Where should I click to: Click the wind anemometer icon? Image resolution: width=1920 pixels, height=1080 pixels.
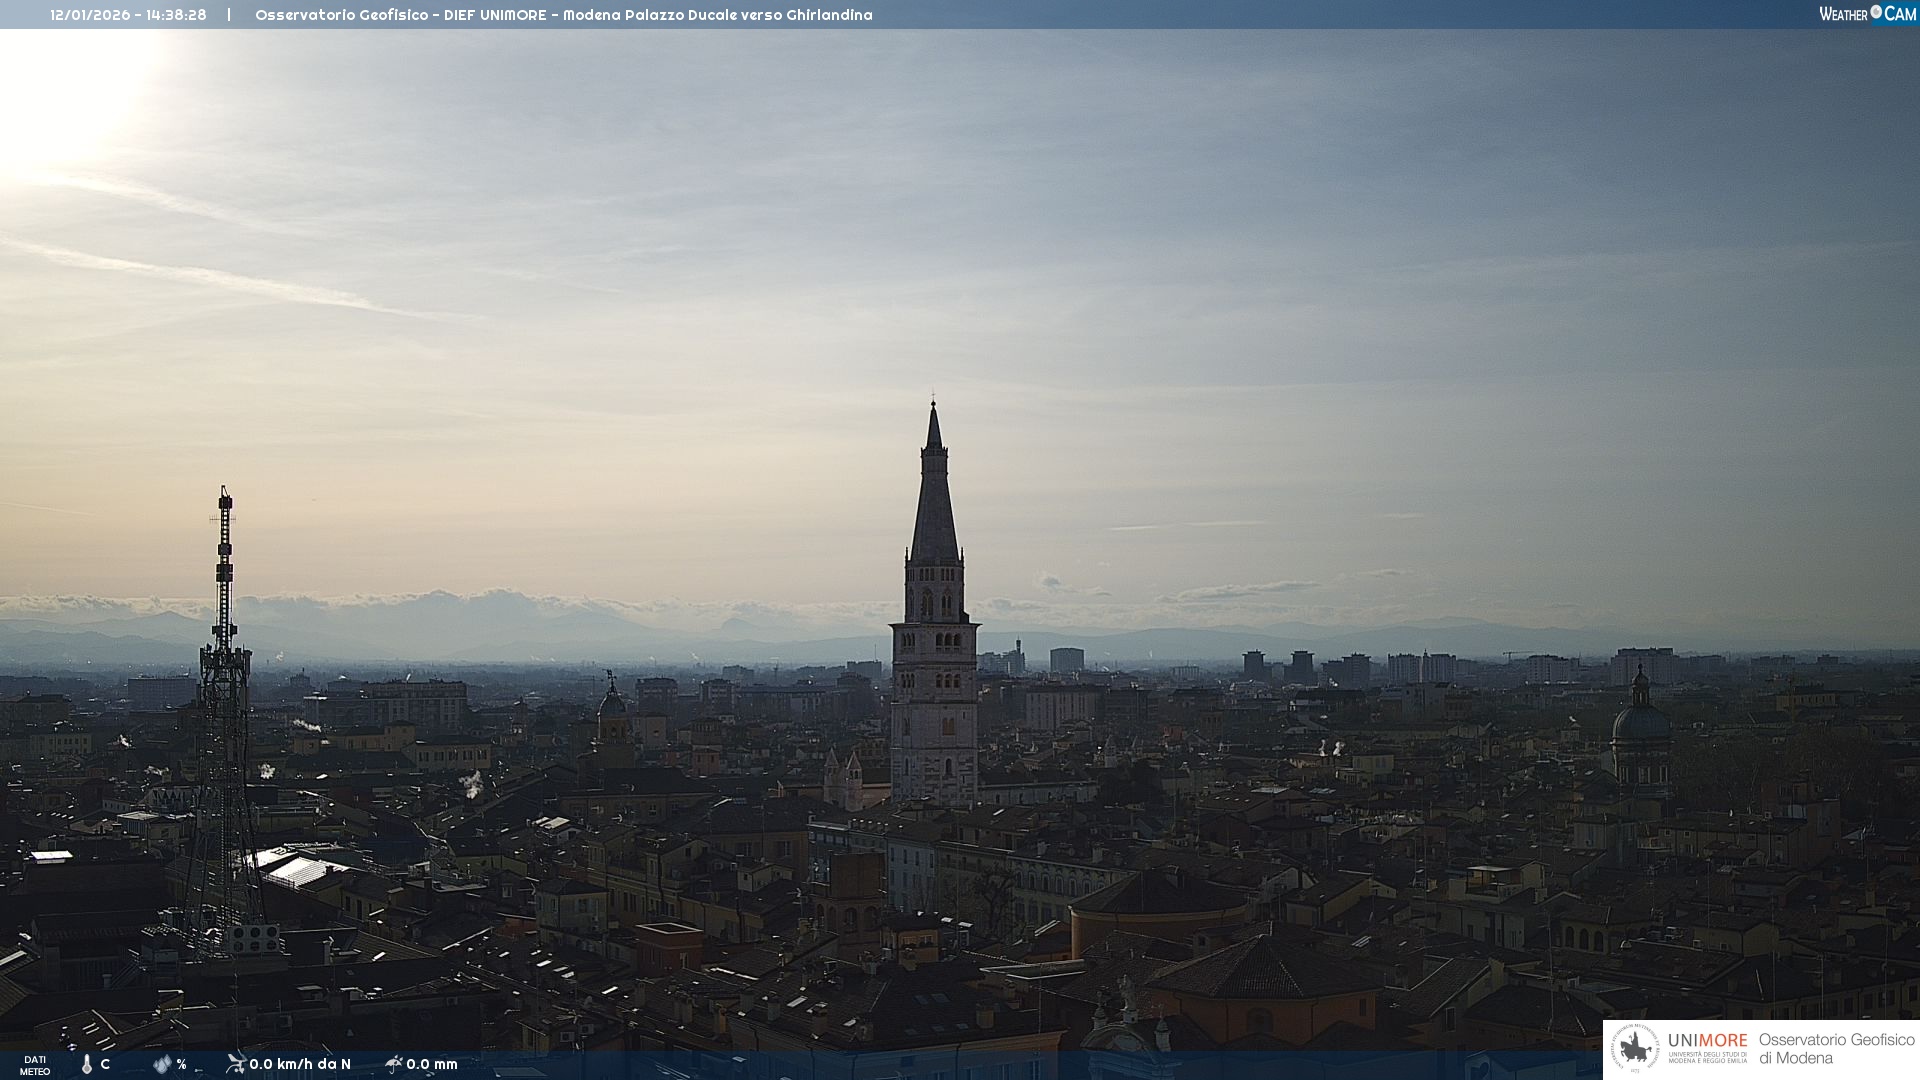[x=235, y=1064]
